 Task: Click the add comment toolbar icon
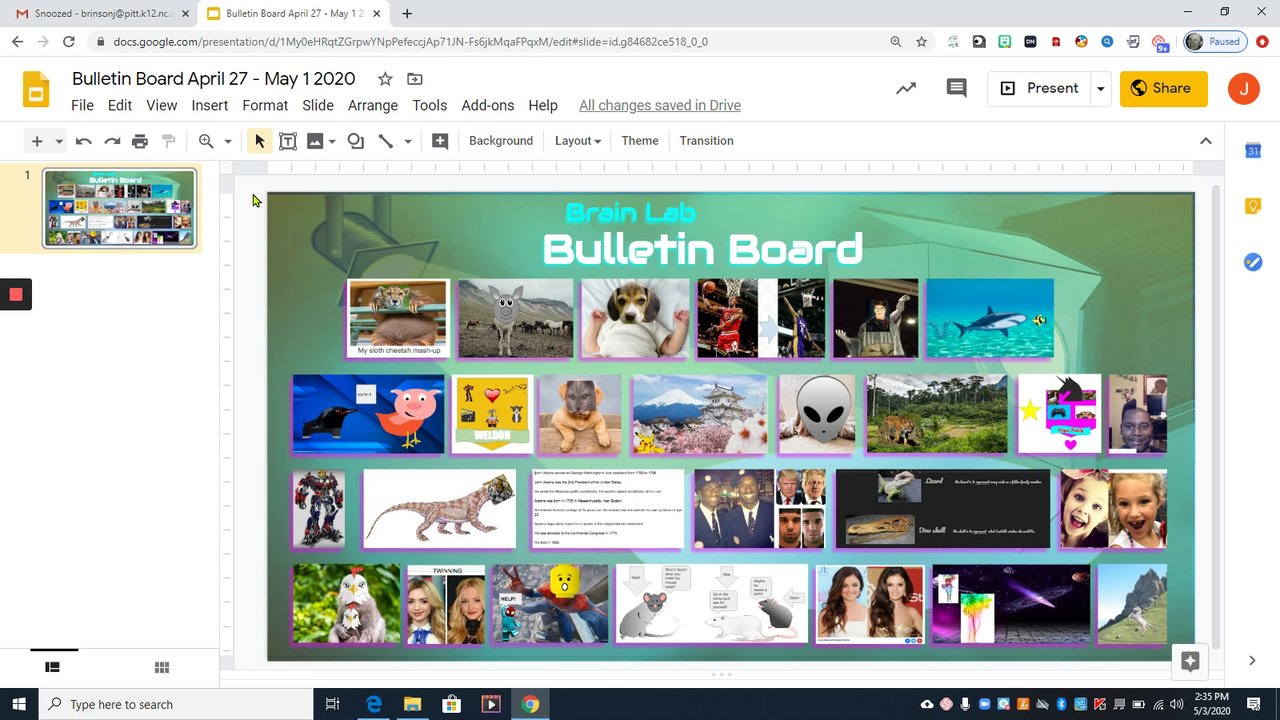click(440, 141)
